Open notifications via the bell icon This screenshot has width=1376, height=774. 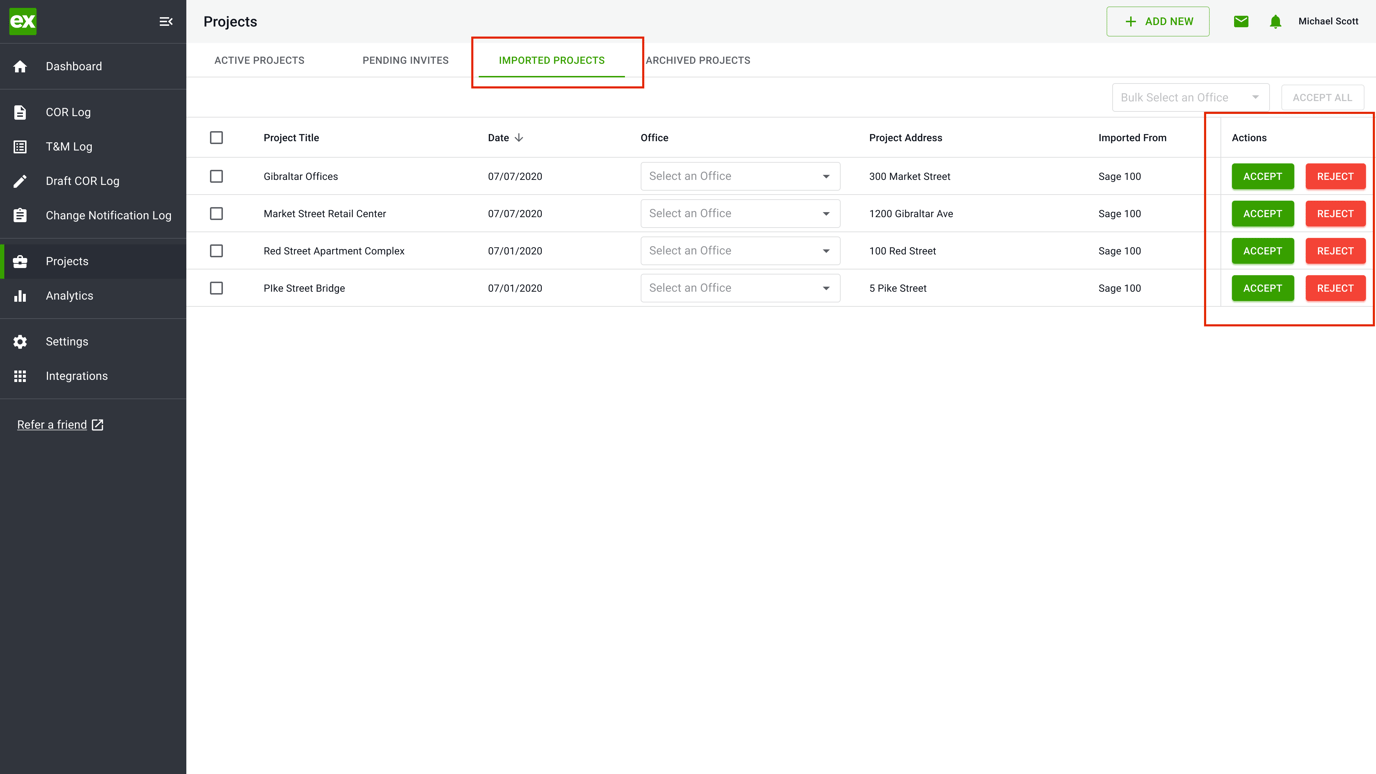click(x=1275, y=20)
